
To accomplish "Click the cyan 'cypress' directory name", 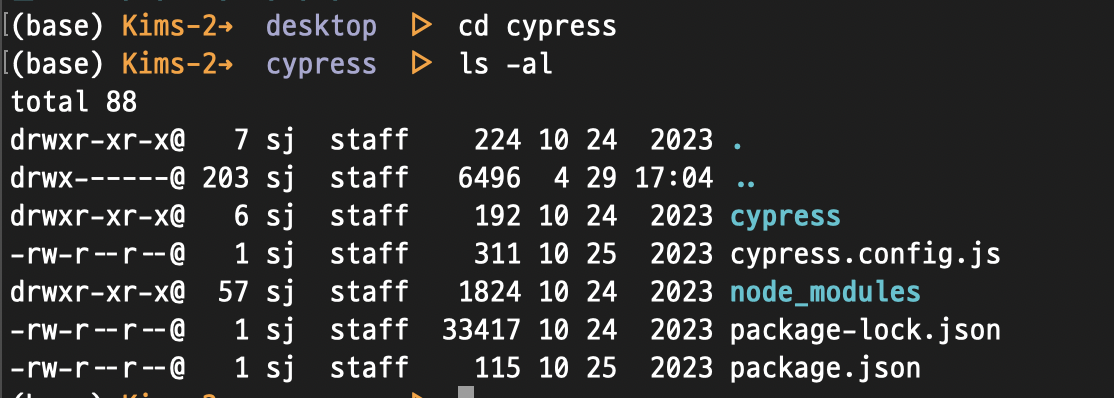I will (785, 216).
